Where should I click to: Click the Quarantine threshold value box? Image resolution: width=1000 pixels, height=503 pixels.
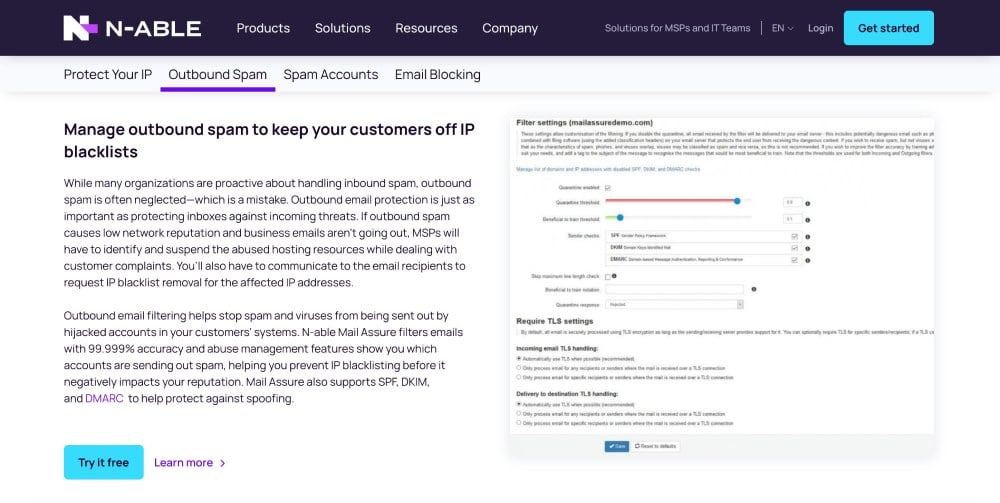(792, 203)
